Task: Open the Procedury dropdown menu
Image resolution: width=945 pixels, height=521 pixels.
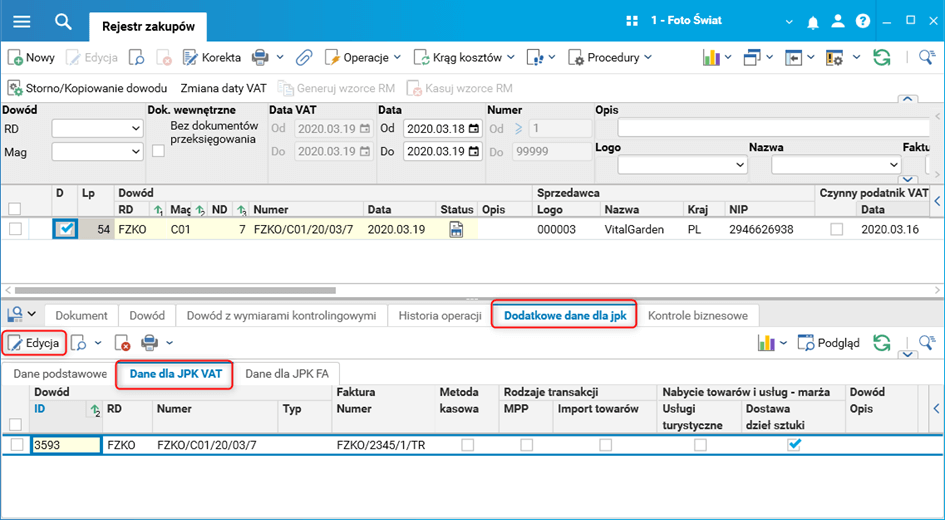Action: (x=610, y=58)
